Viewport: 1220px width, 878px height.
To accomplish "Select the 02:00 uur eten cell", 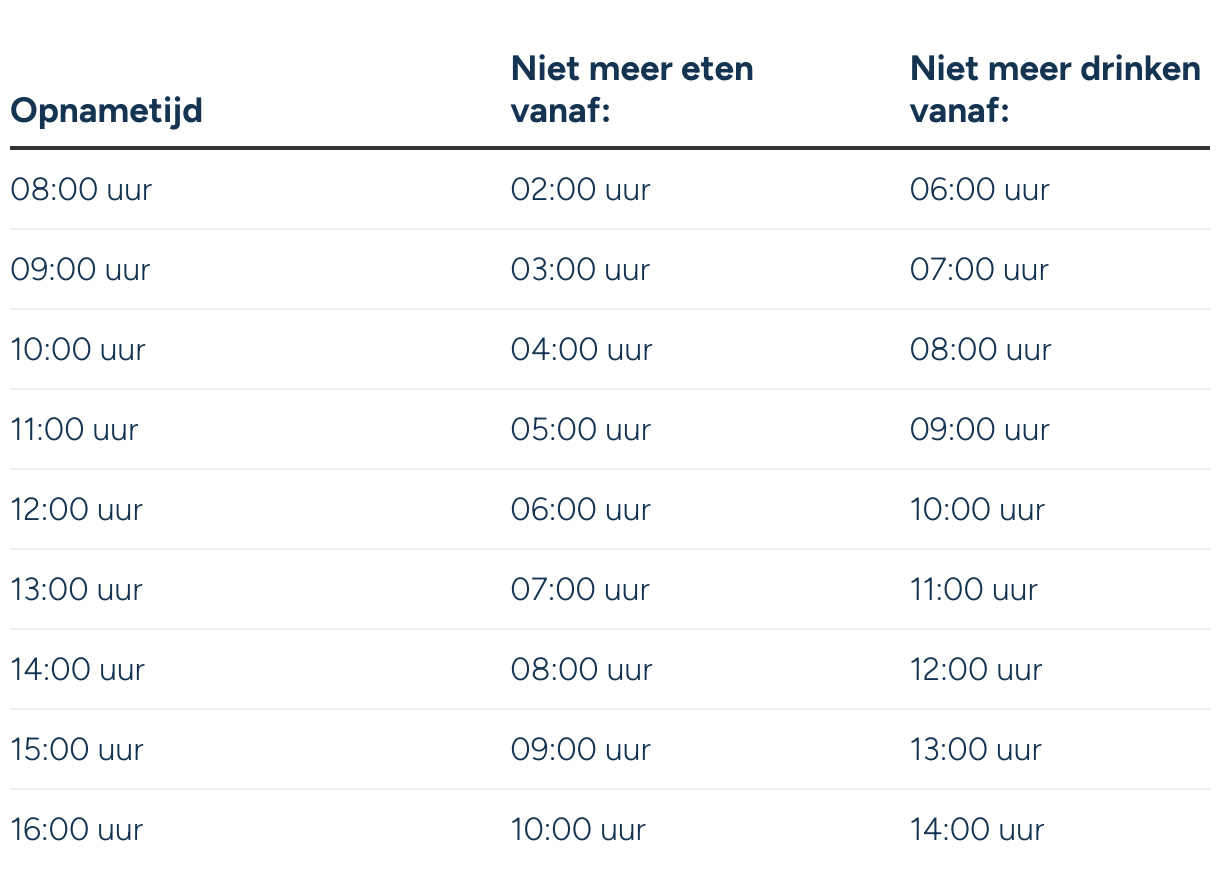I will 580,190.
